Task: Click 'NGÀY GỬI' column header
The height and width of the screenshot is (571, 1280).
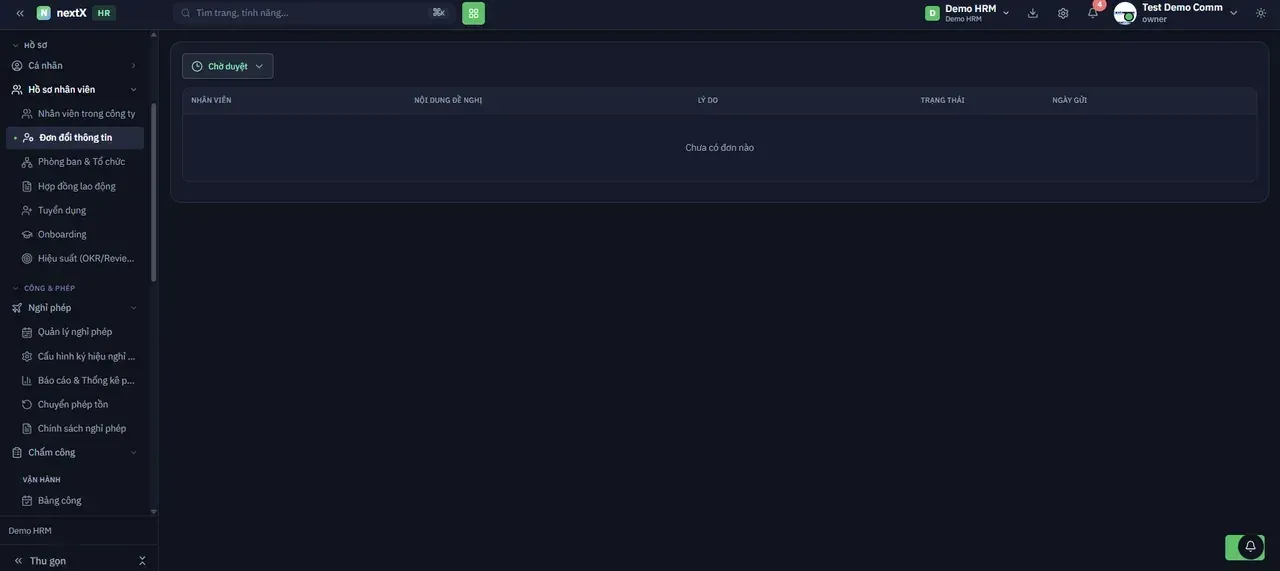Action: [x=1070, y=100]
